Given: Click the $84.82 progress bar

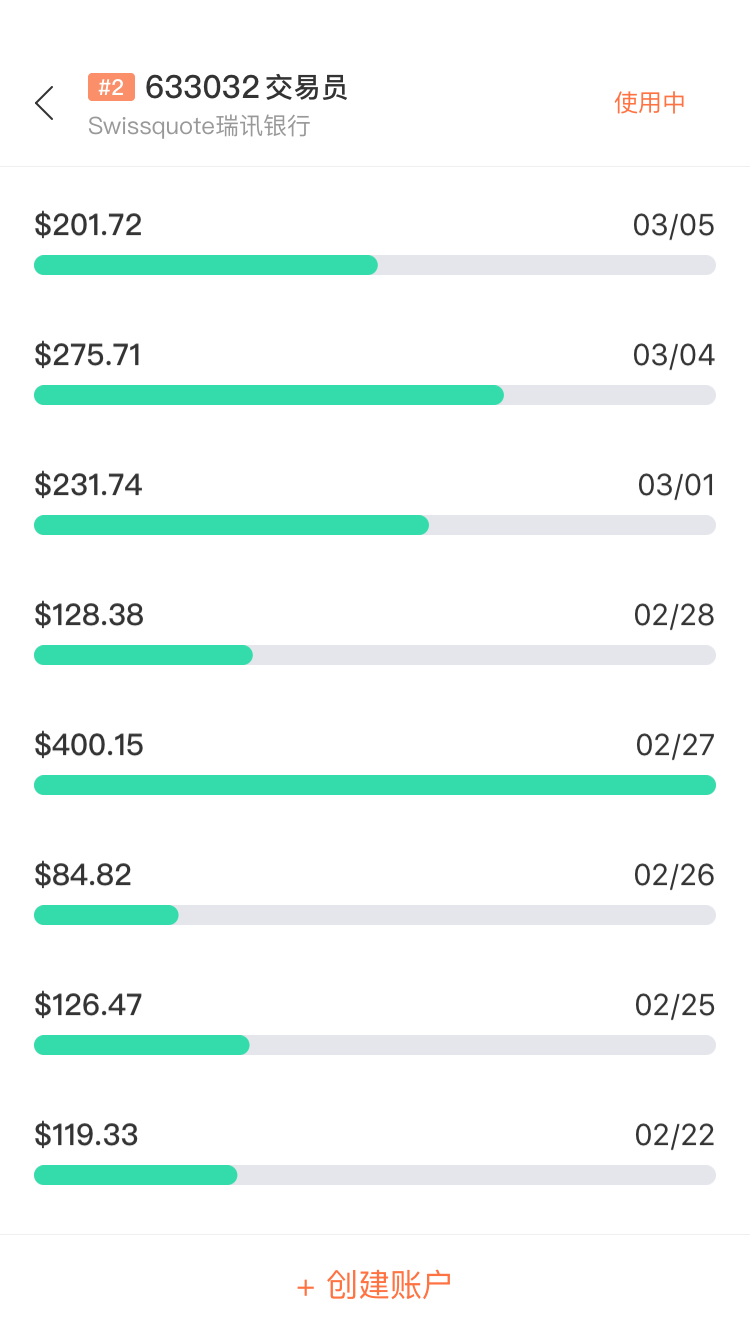Looking at the screenshot, I should point(375,915).
